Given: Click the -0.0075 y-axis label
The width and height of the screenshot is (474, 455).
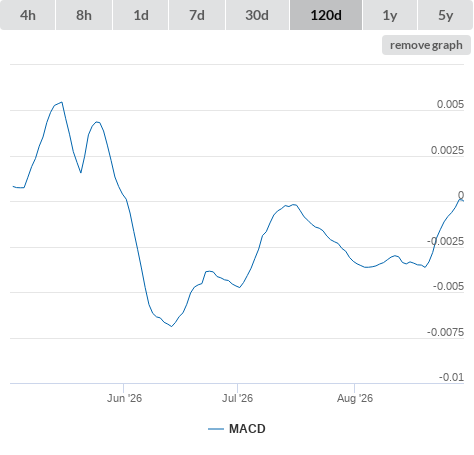Looking at the screenshot, I should point(445,332).
